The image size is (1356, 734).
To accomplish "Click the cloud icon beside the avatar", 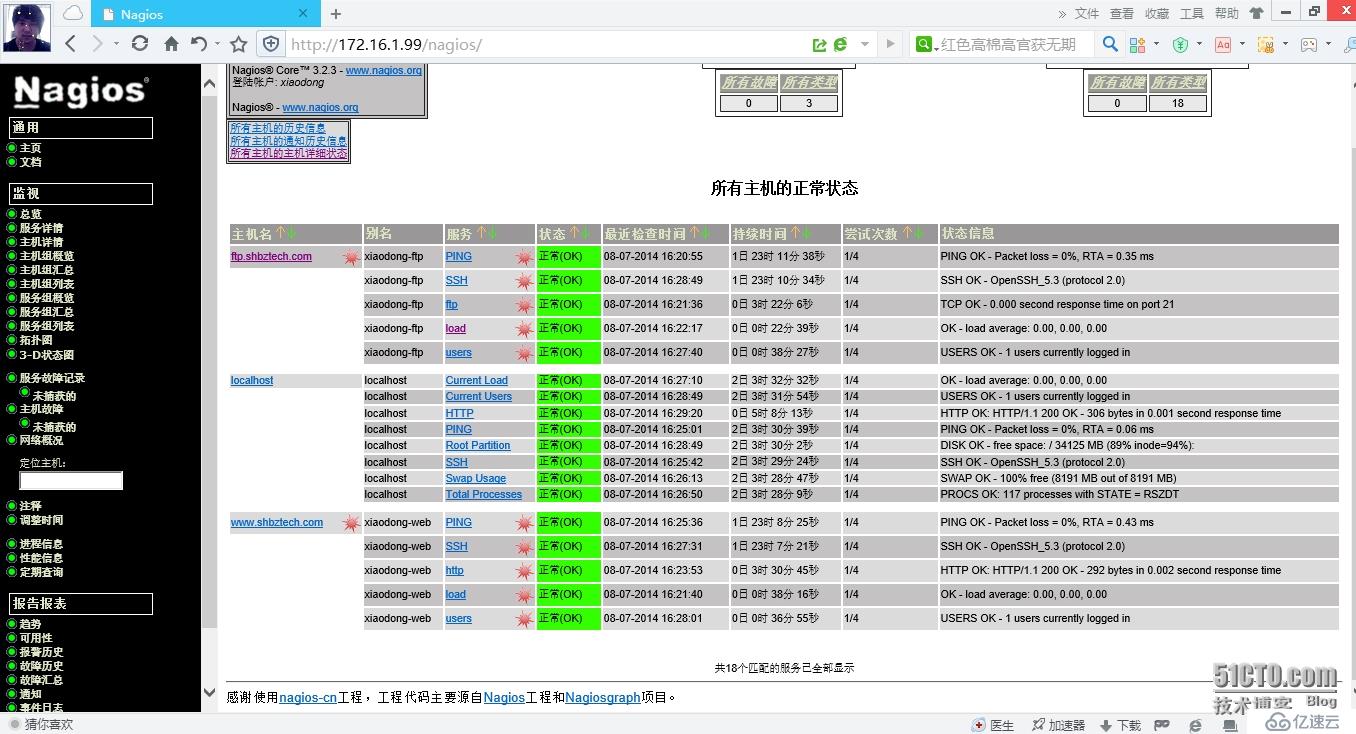I will click(73, 13).
